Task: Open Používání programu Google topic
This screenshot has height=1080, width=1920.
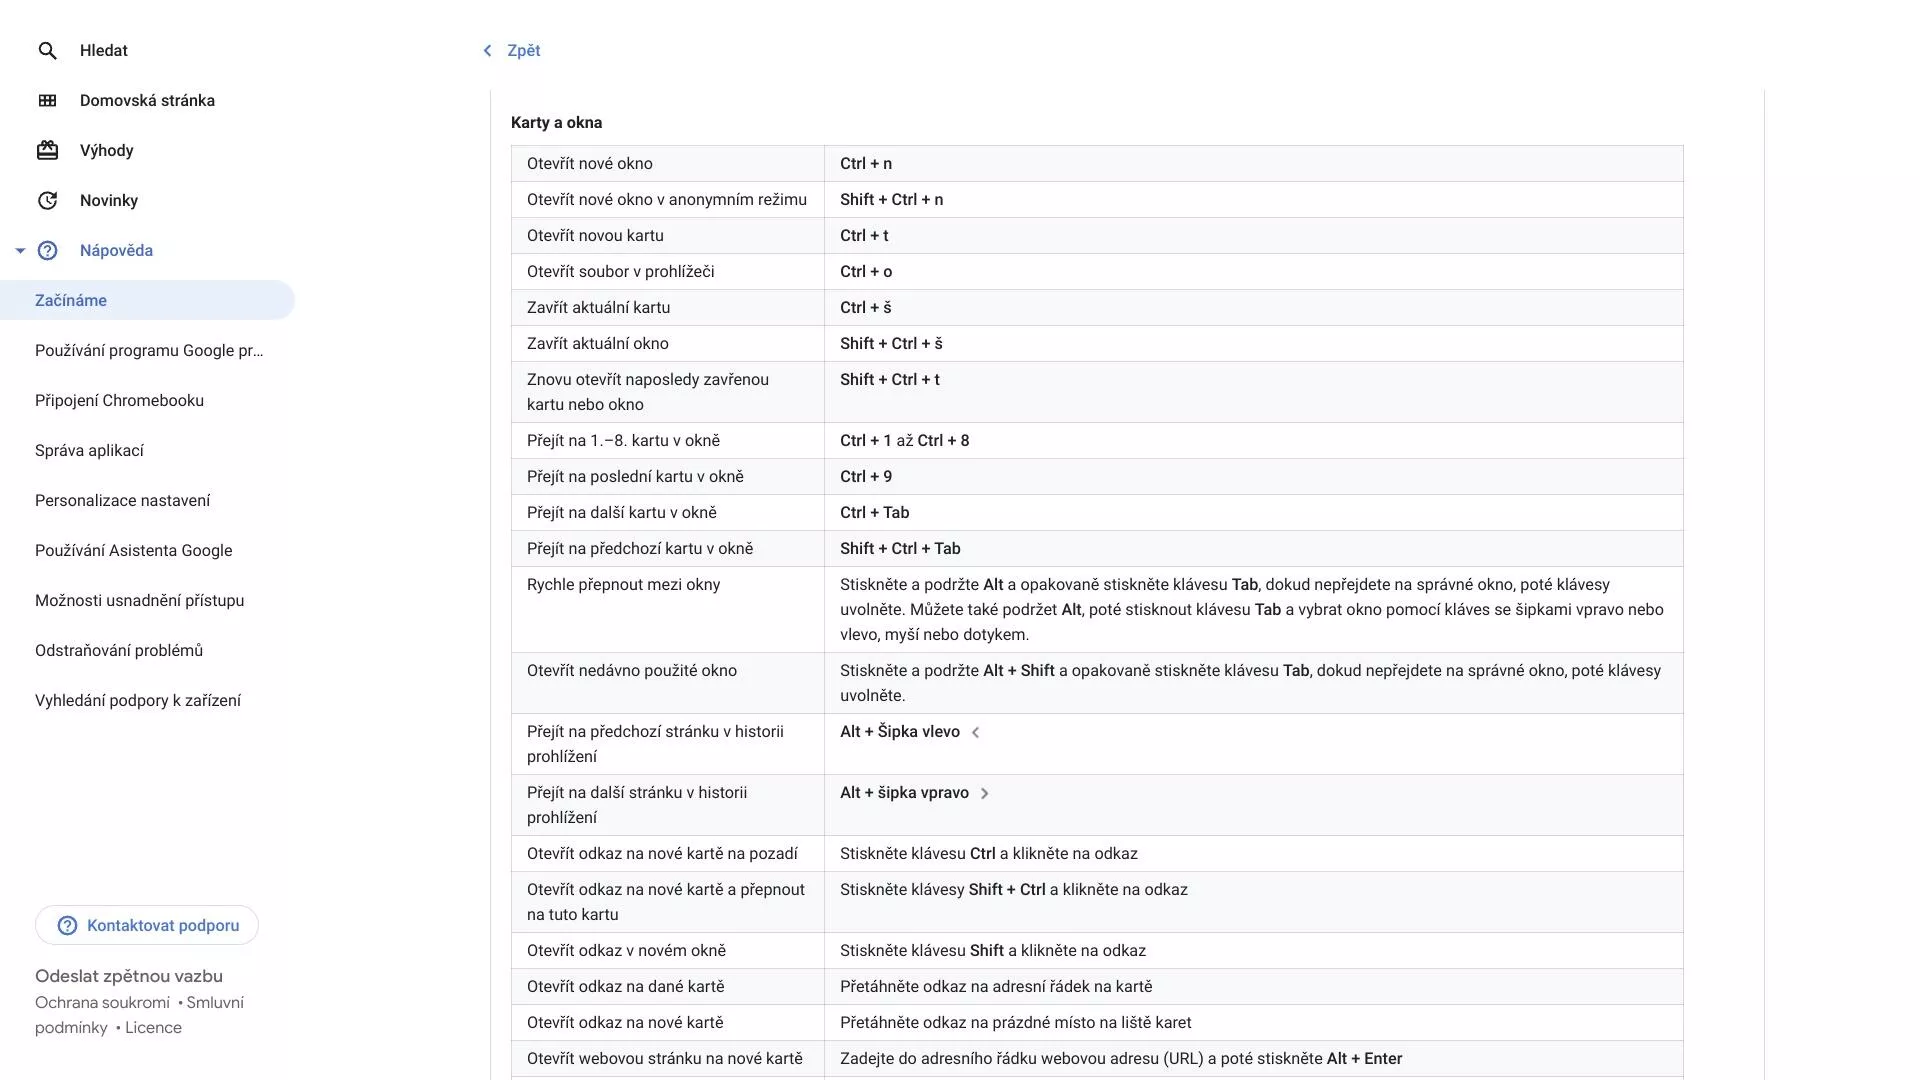Action: 149,350
